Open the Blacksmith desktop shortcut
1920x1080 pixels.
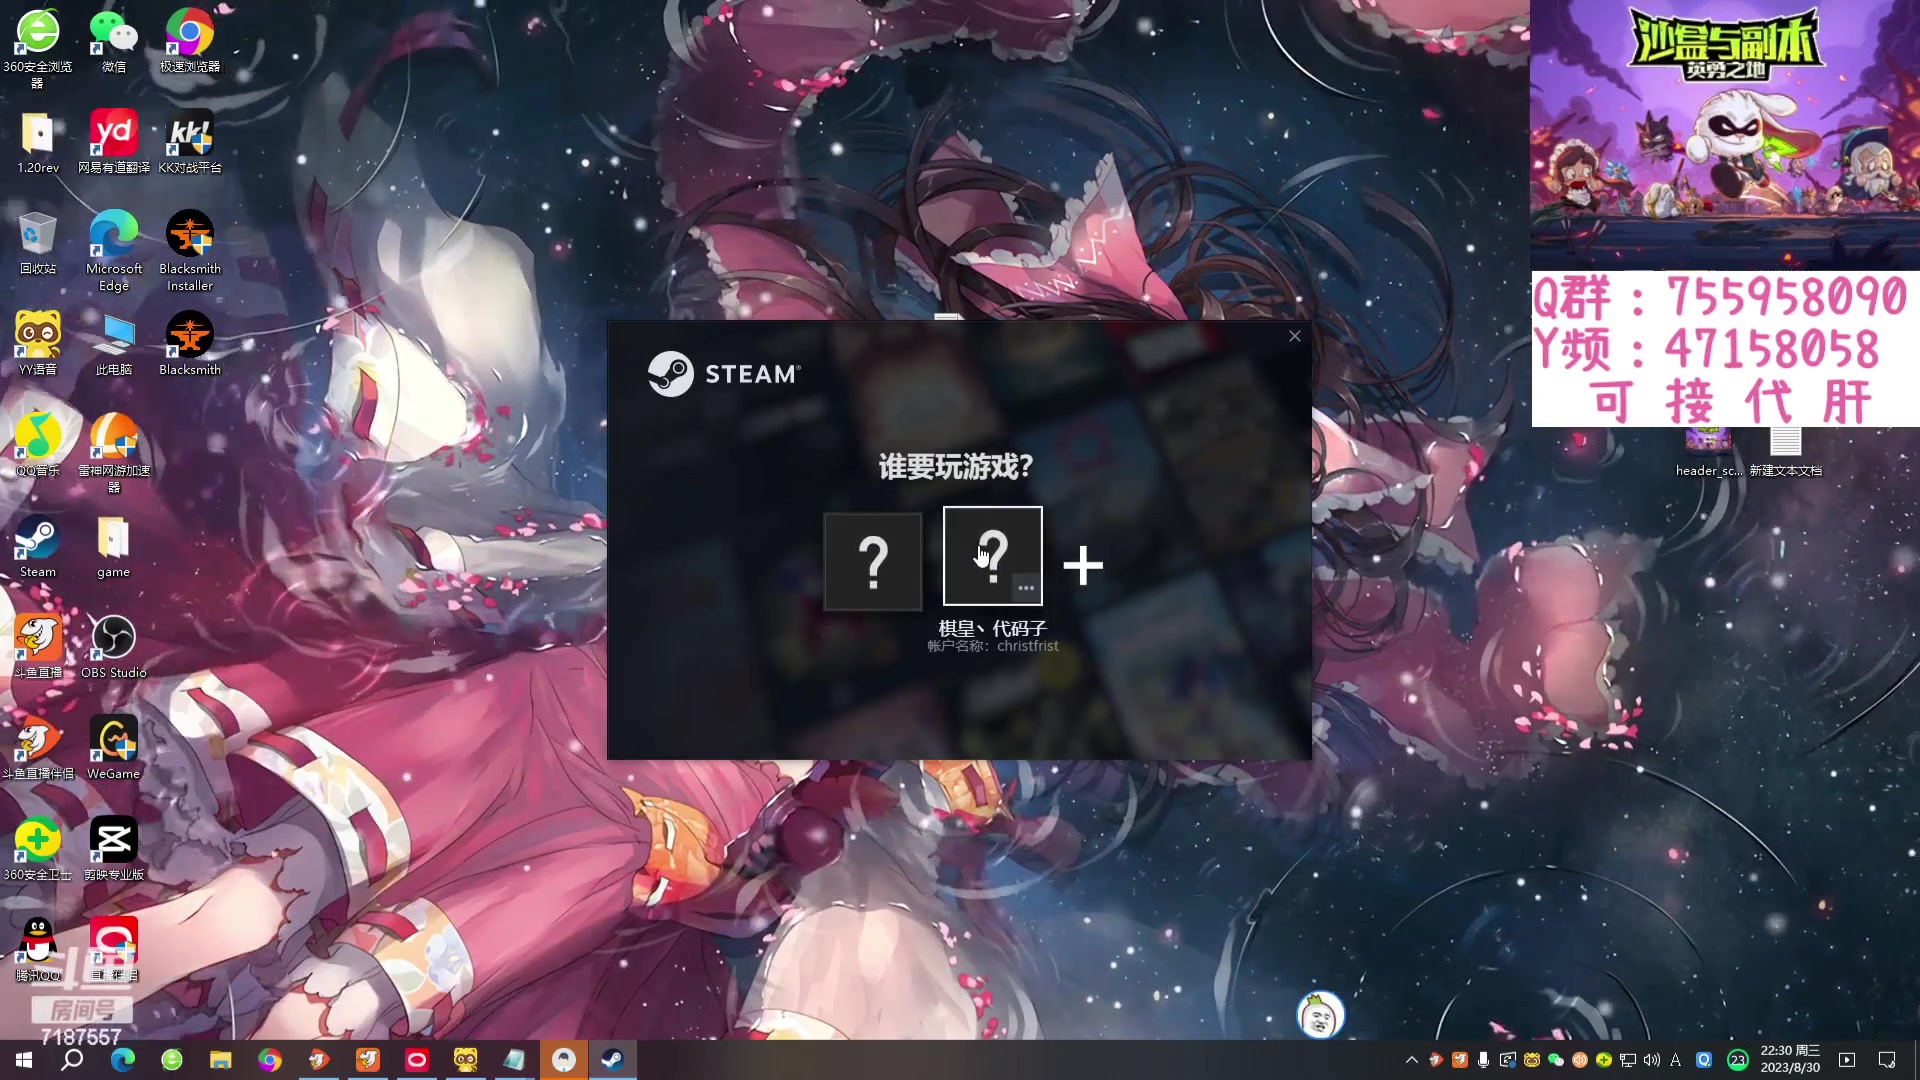[190, 345]
